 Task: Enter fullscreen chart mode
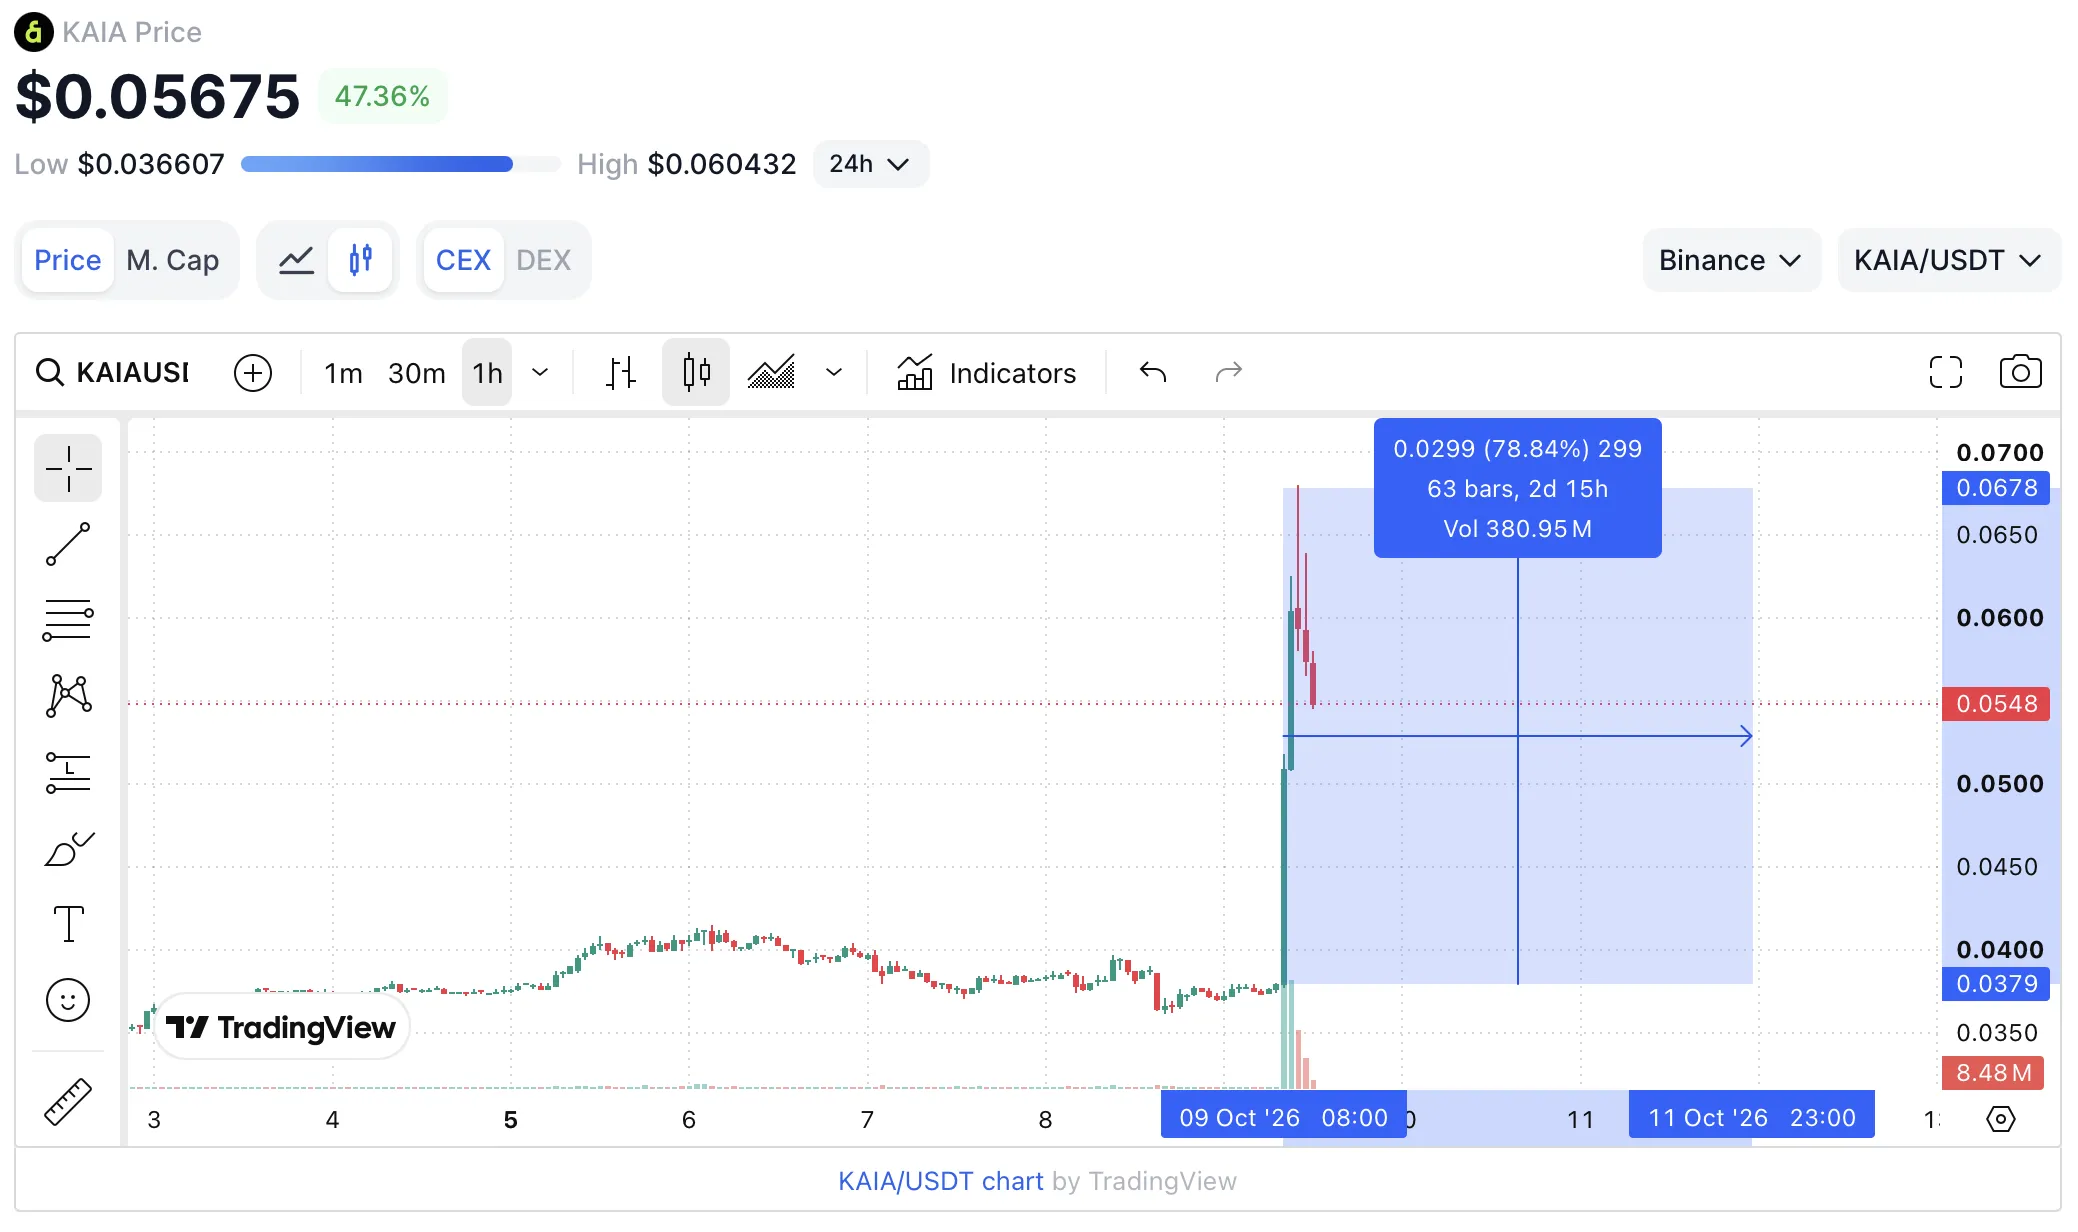pyautogui.click(x=1946, y=373)
